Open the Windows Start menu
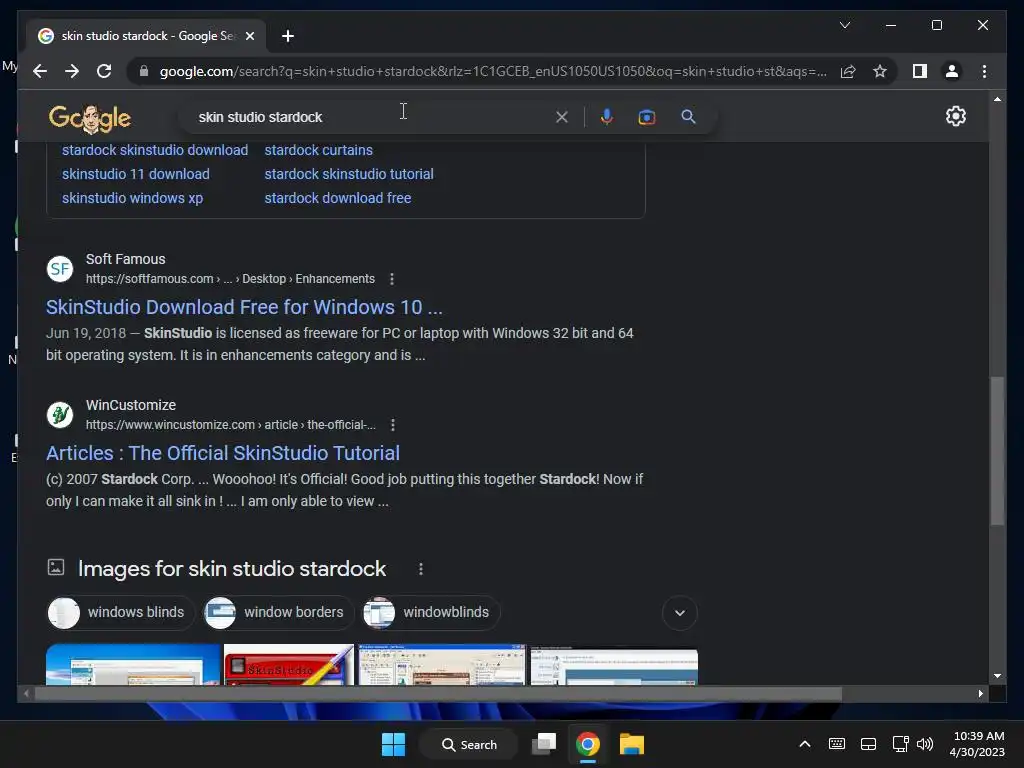Screen dimensions: 1024x768 [x=393, y=744]
